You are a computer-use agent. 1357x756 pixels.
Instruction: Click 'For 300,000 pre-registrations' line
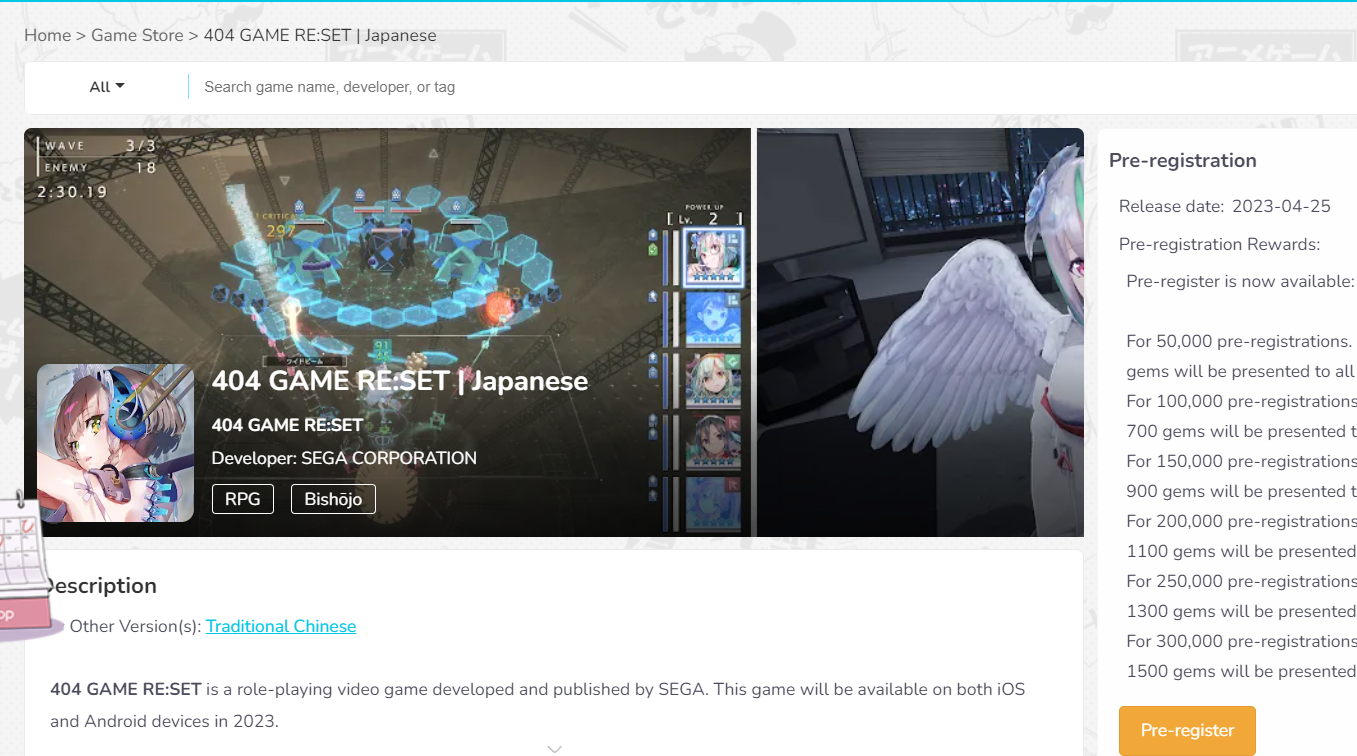(x=1241, y=641)
